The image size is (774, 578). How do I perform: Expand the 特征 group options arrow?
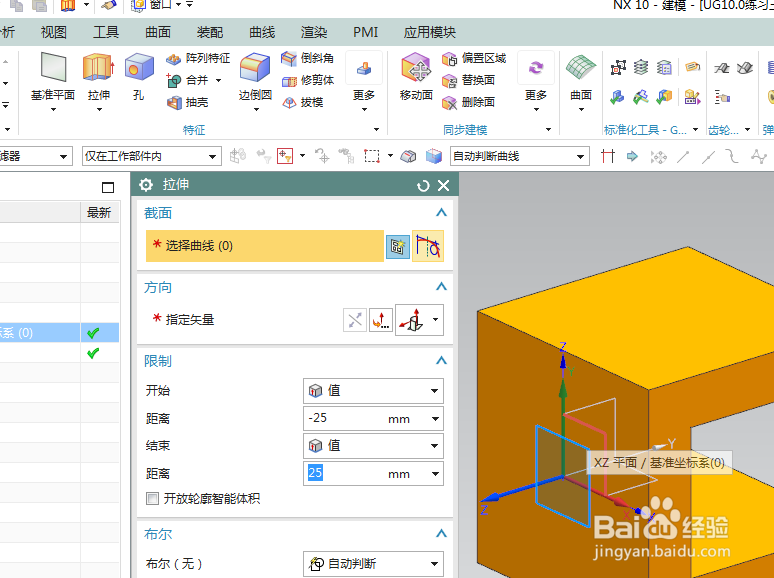click(377, 130)
